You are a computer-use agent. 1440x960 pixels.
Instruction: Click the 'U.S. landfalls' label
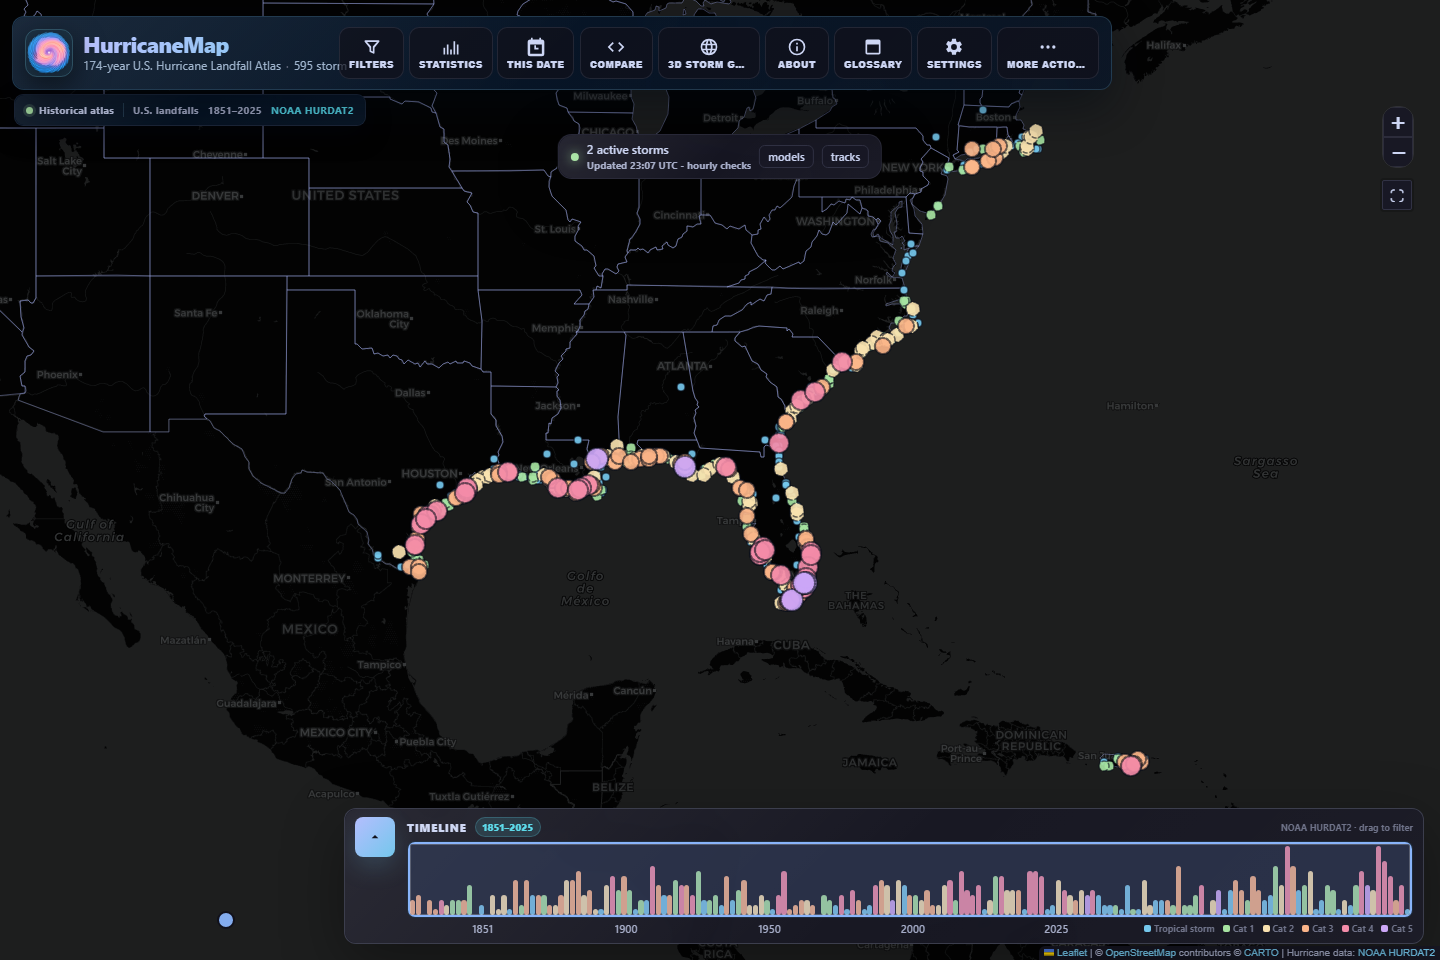click(x=165, y=111)
